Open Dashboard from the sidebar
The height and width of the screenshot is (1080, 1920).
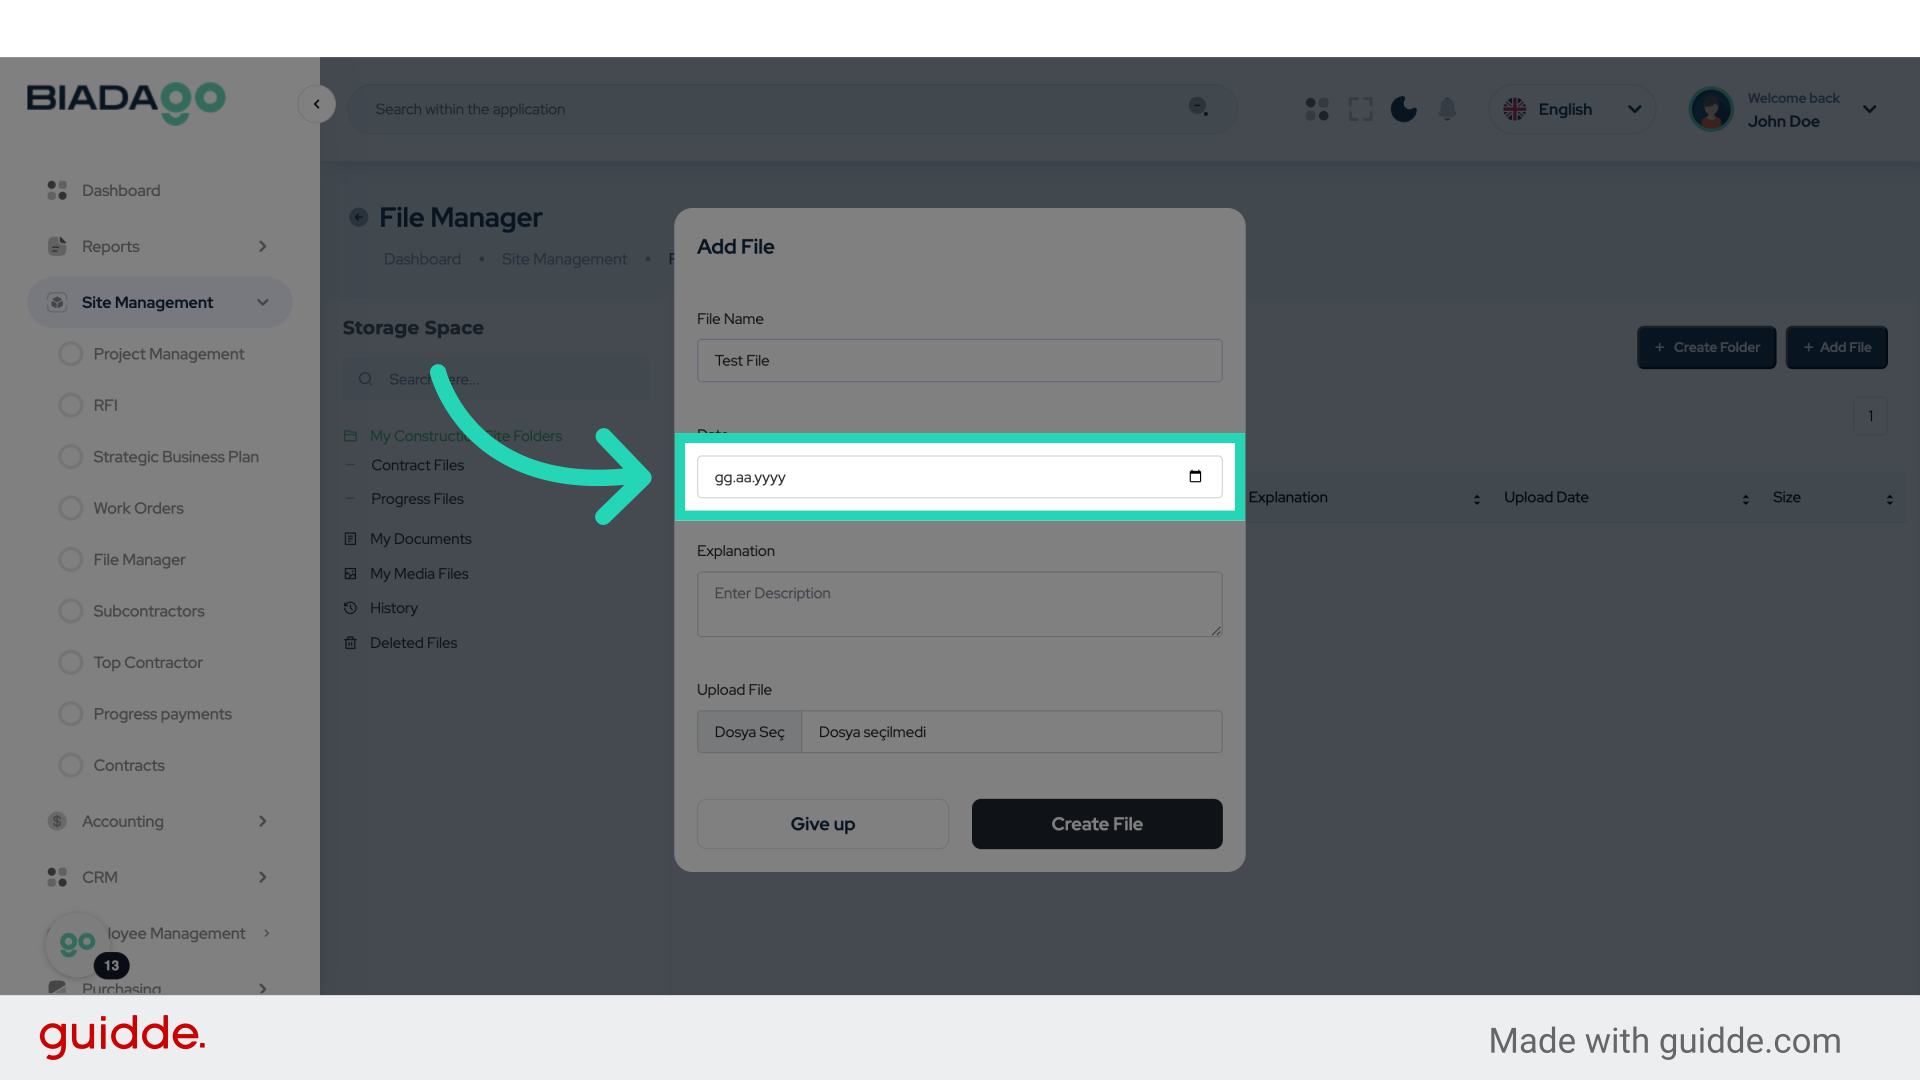tap(121, 190)
